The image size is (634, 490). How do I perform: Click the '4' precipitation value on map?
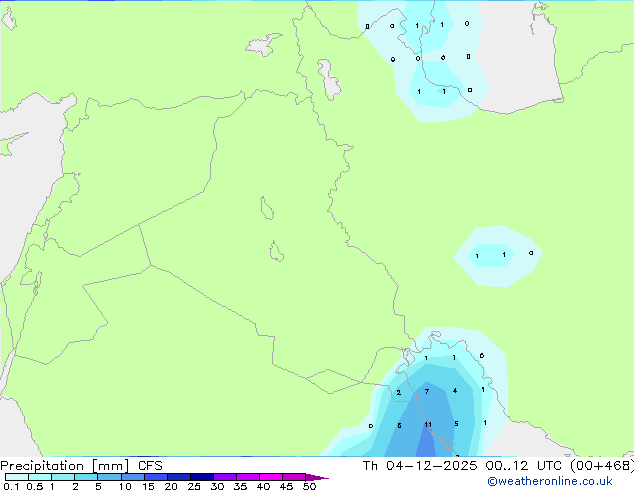click(x=455, y=391)
